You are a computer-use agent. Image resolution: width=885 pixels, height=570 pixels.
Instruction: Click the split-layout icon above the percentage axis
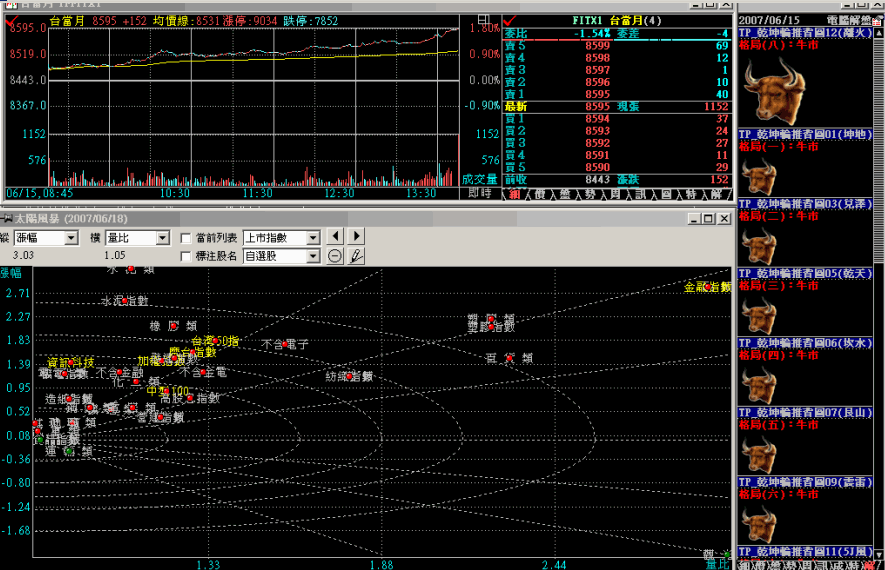[x=483, y=19]
